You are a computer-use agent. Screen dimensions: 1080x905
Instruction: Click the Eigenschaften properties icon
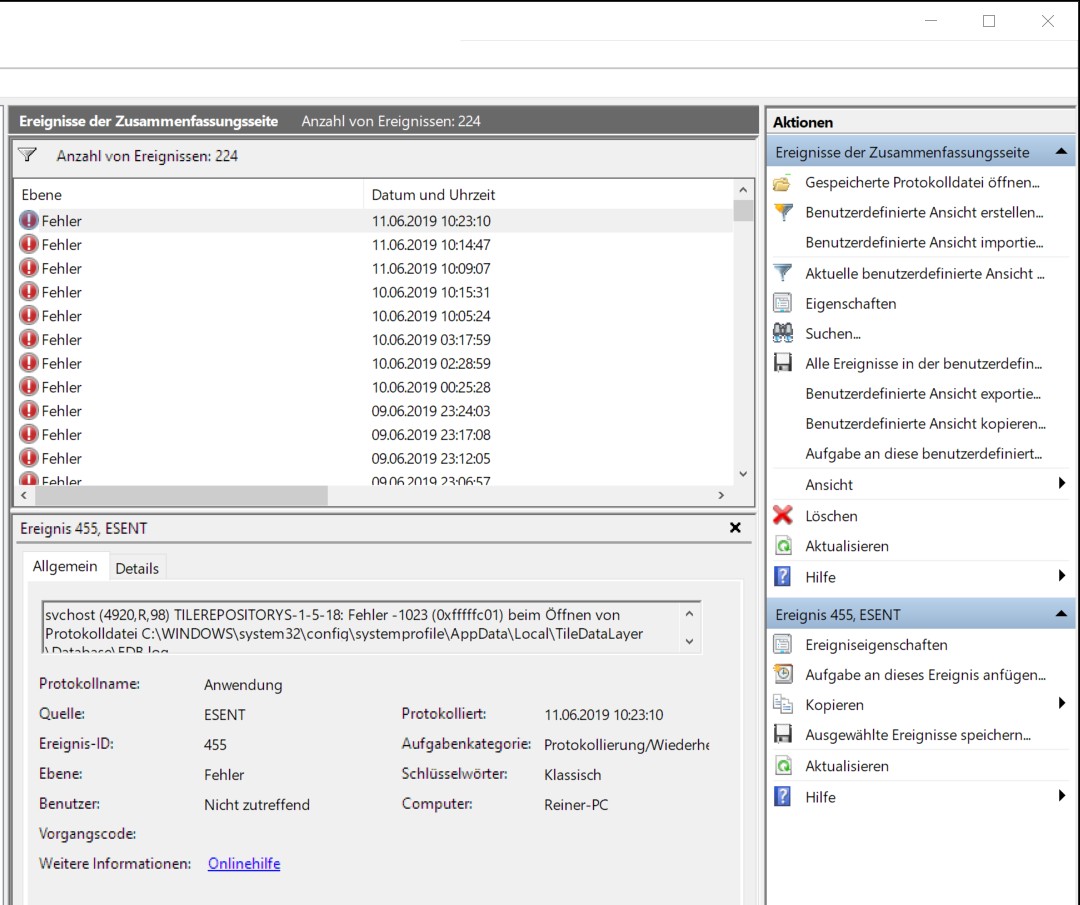[782, 303]
